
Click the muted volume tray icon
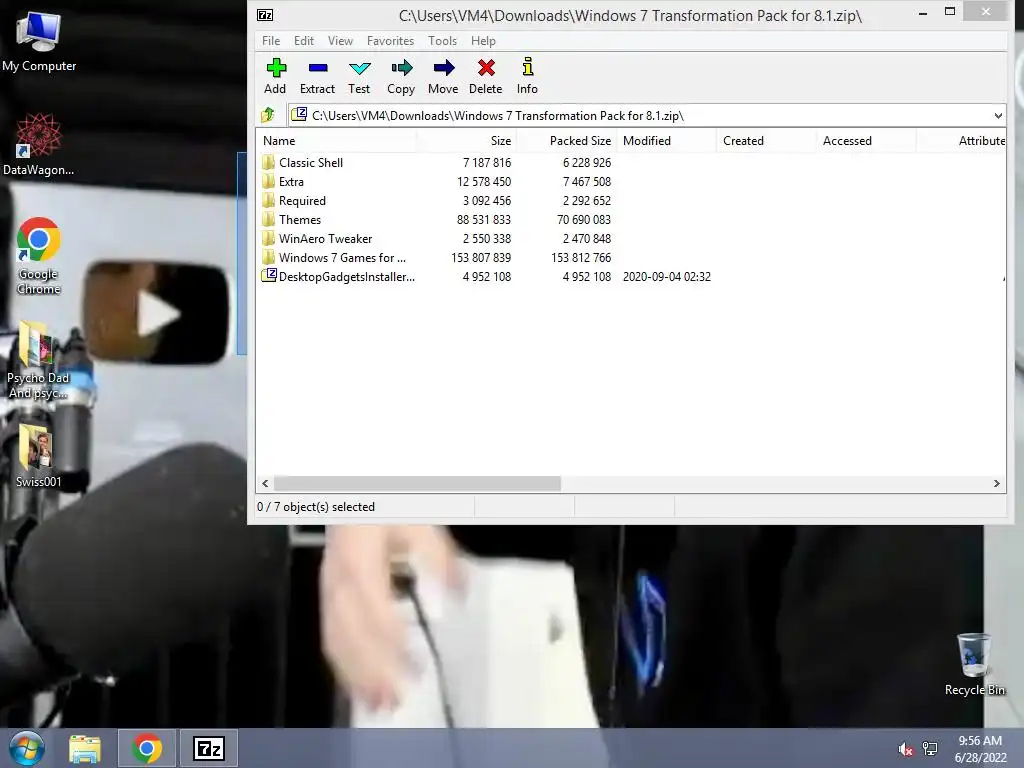[905, 749]
